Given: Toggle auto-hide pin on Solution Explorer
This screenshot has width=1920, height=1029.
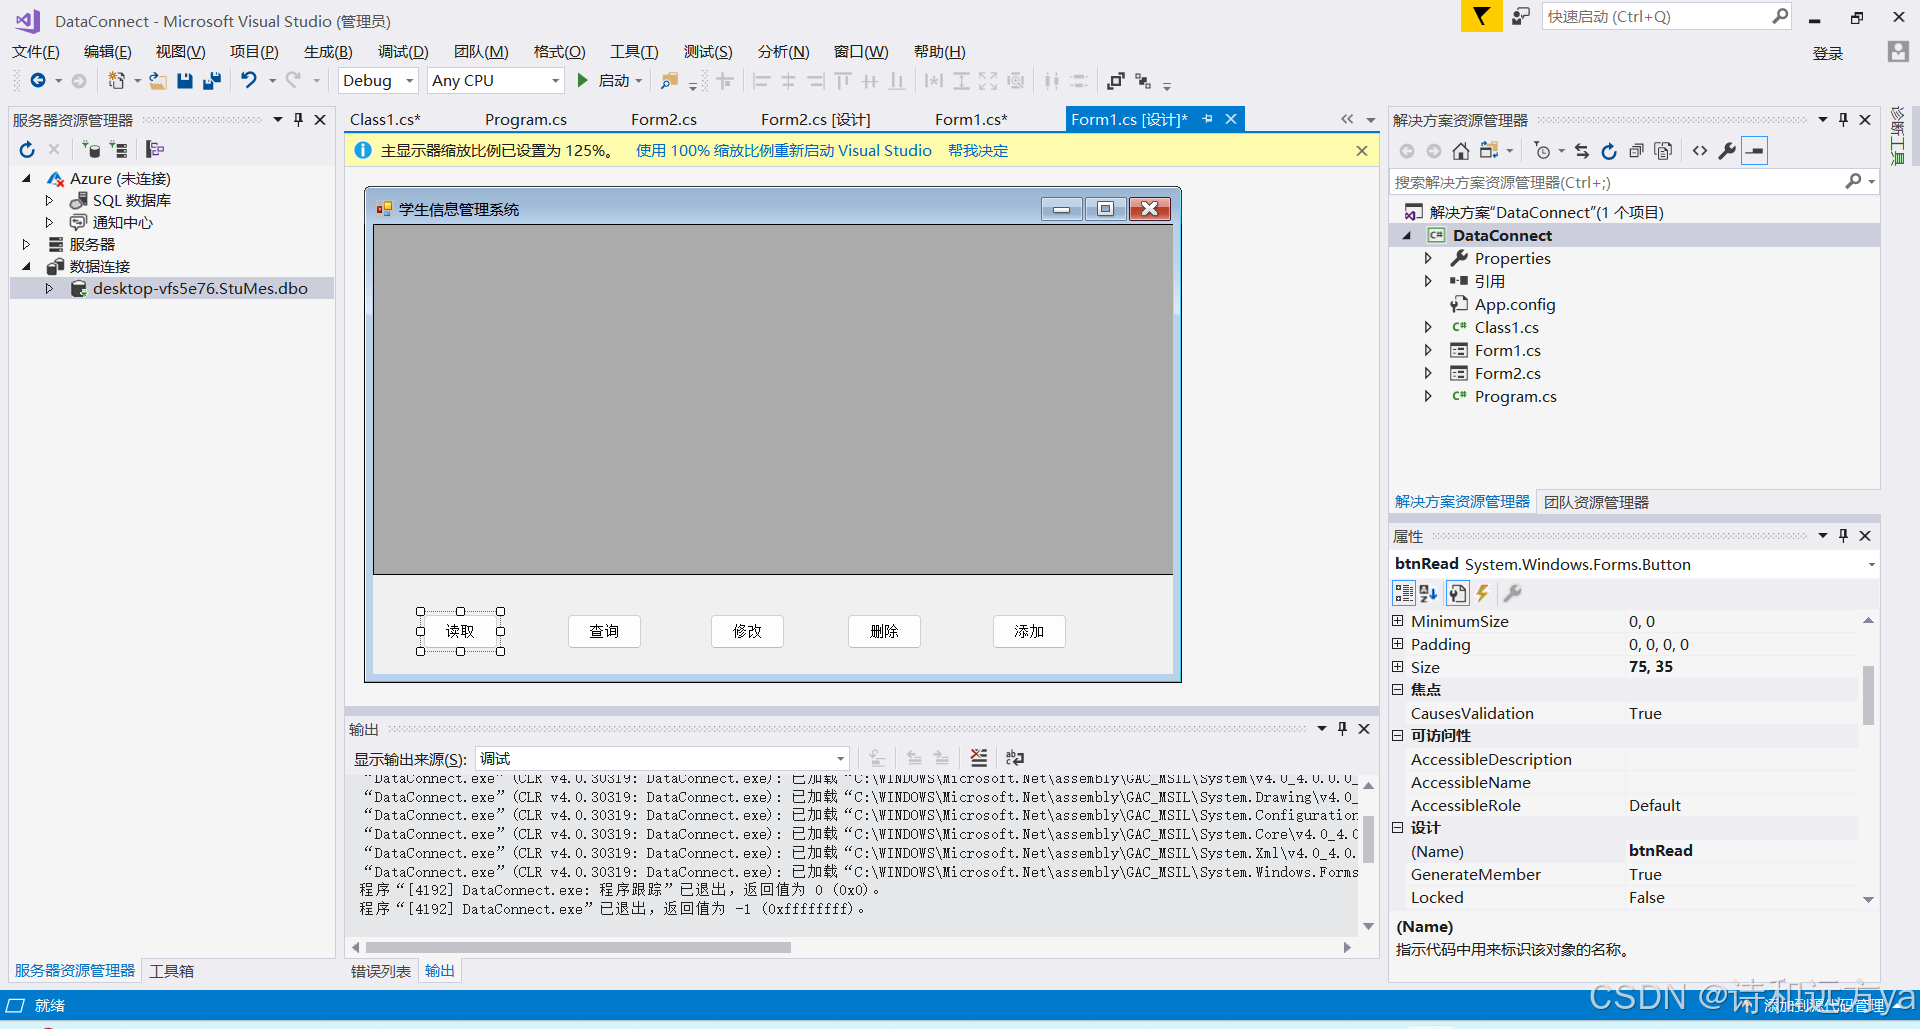Looking at the screenshot, I should click(1843, 120).
